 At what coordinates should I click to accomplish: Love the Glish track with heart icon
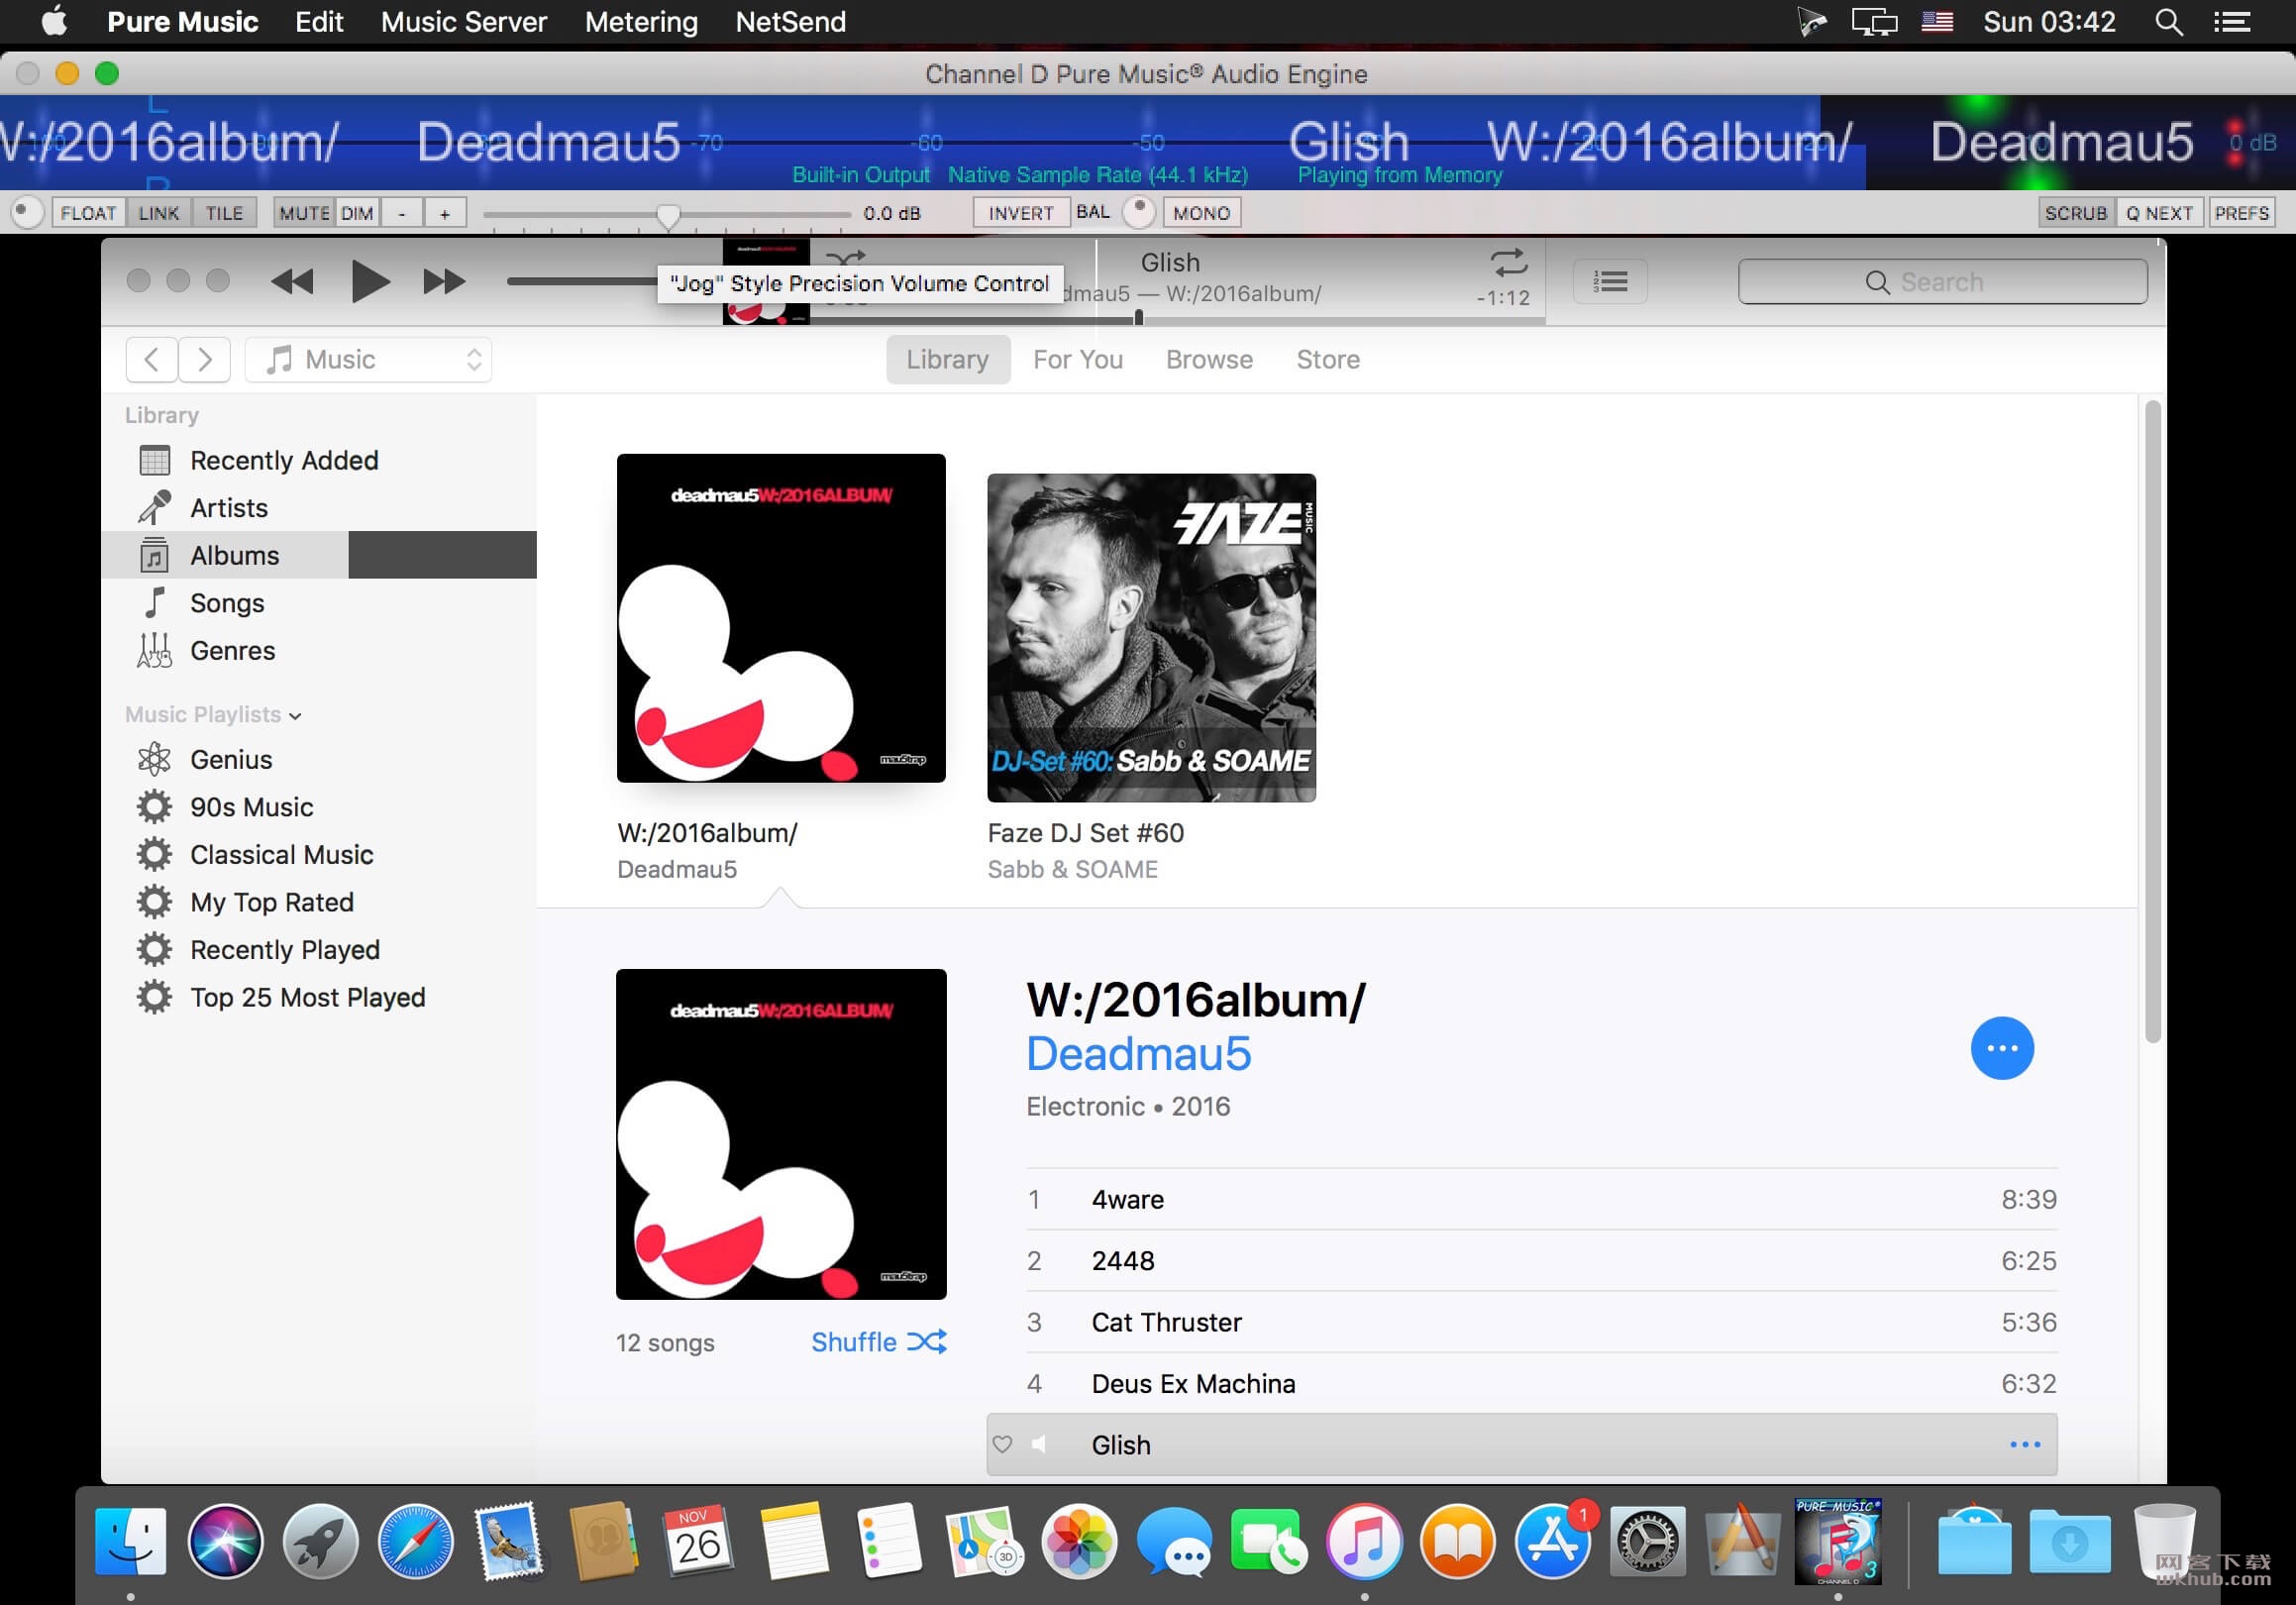1002,1444
